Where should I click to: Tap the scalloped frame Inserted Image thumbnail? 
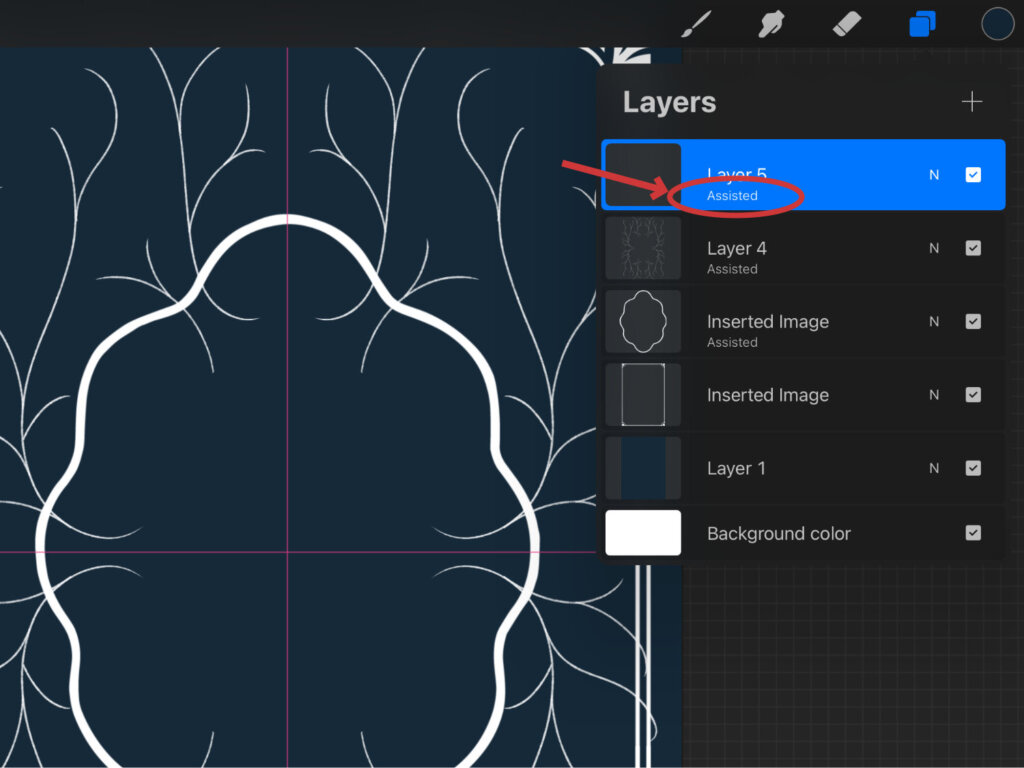[643, 321]
